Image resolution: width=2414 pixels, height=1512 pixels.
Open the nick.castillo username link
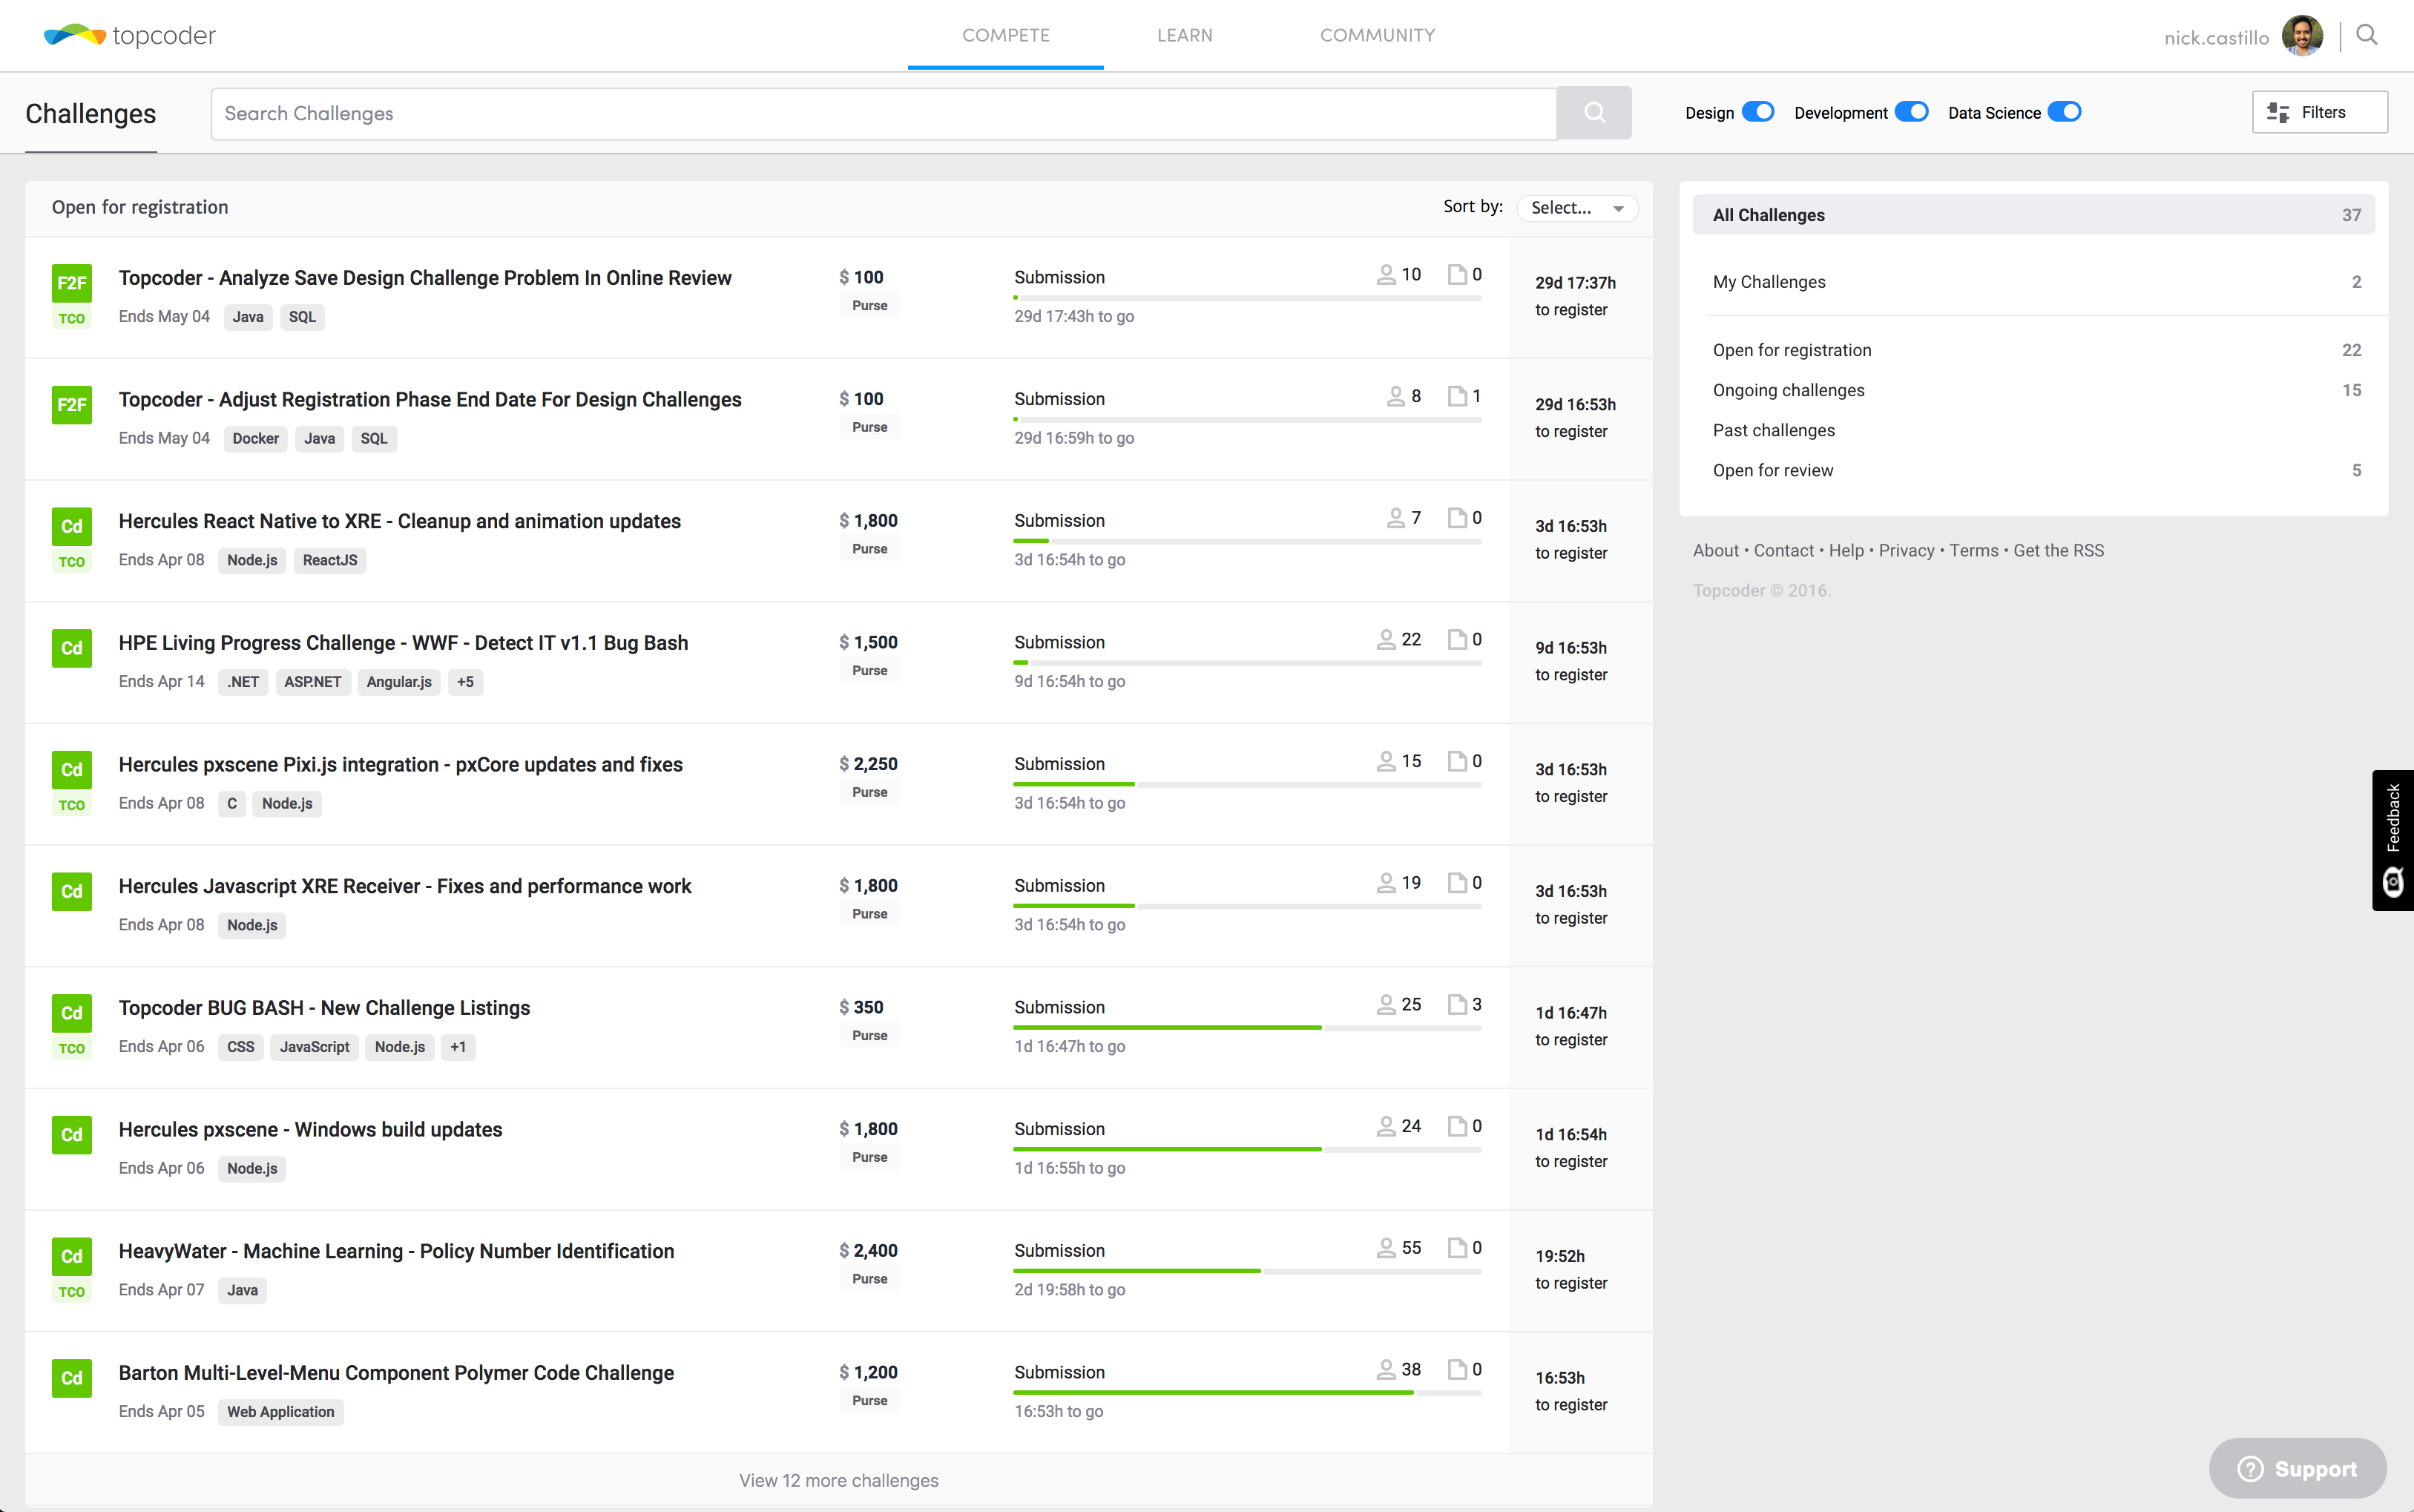(x=2216, y=38)
